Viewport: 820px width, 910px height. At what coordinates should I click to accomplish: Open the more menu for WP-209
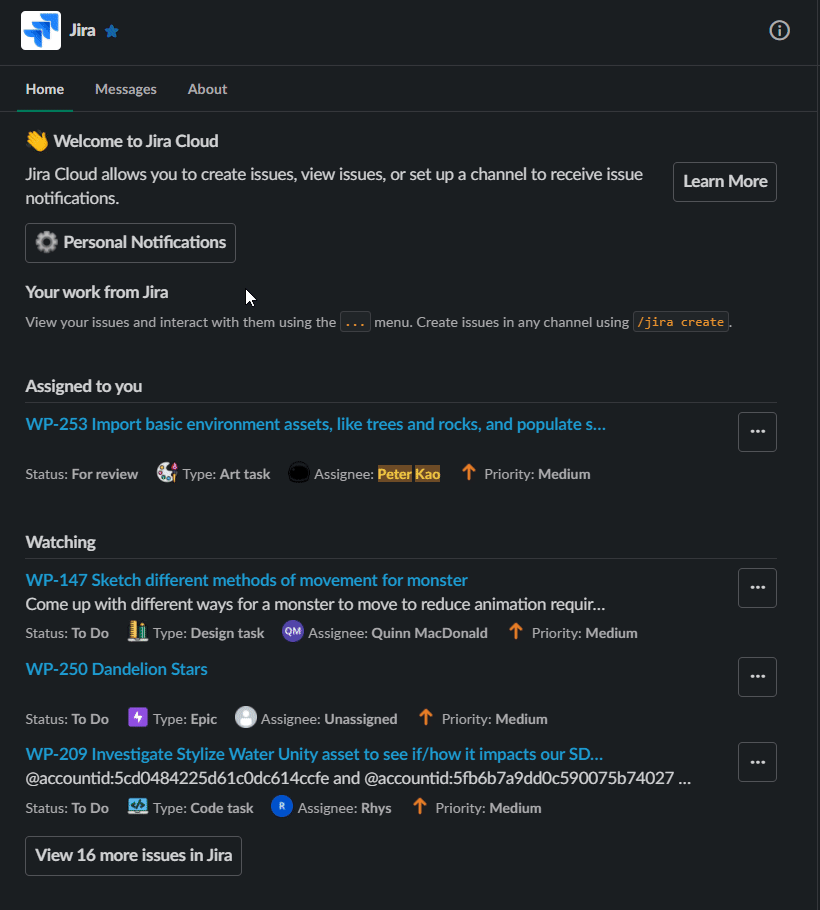pos(757,762)
